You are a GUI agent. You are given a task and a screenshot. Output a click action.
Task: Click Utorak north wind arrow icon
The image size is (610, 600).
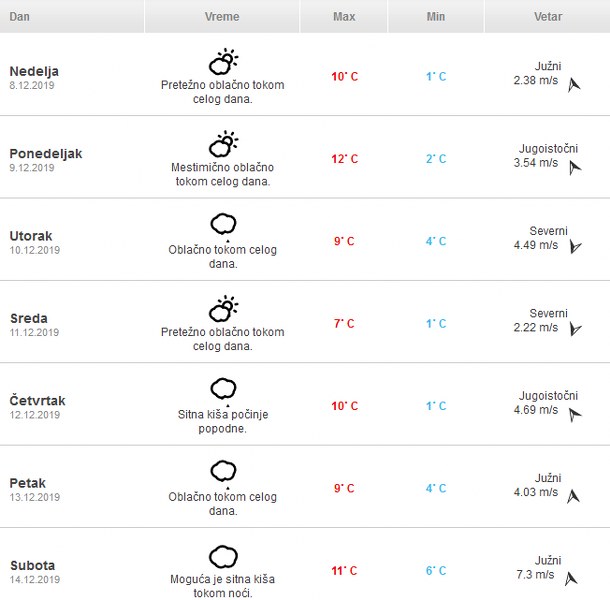click(x=574, y=245)
